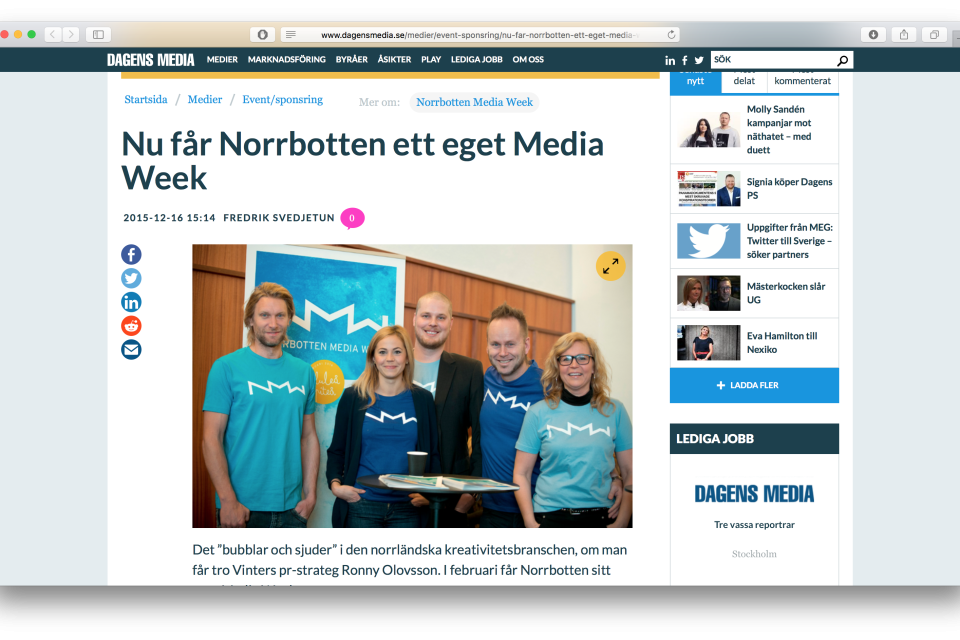Viewport: 960px width, 640px height.
Task: Open Twitter till Sverige article
Action: (x=790, y=241)
